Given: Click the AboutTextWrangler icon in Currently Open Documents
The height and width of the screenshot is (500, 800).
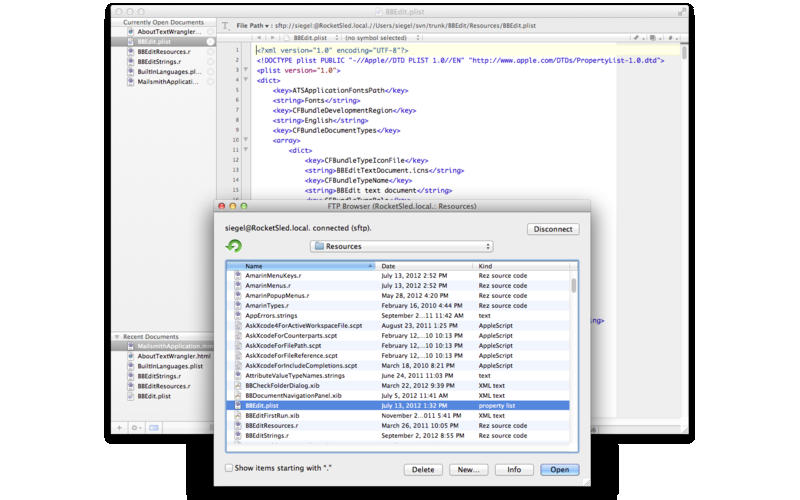Looking at the screenshot, I should [x=131, y=32].
